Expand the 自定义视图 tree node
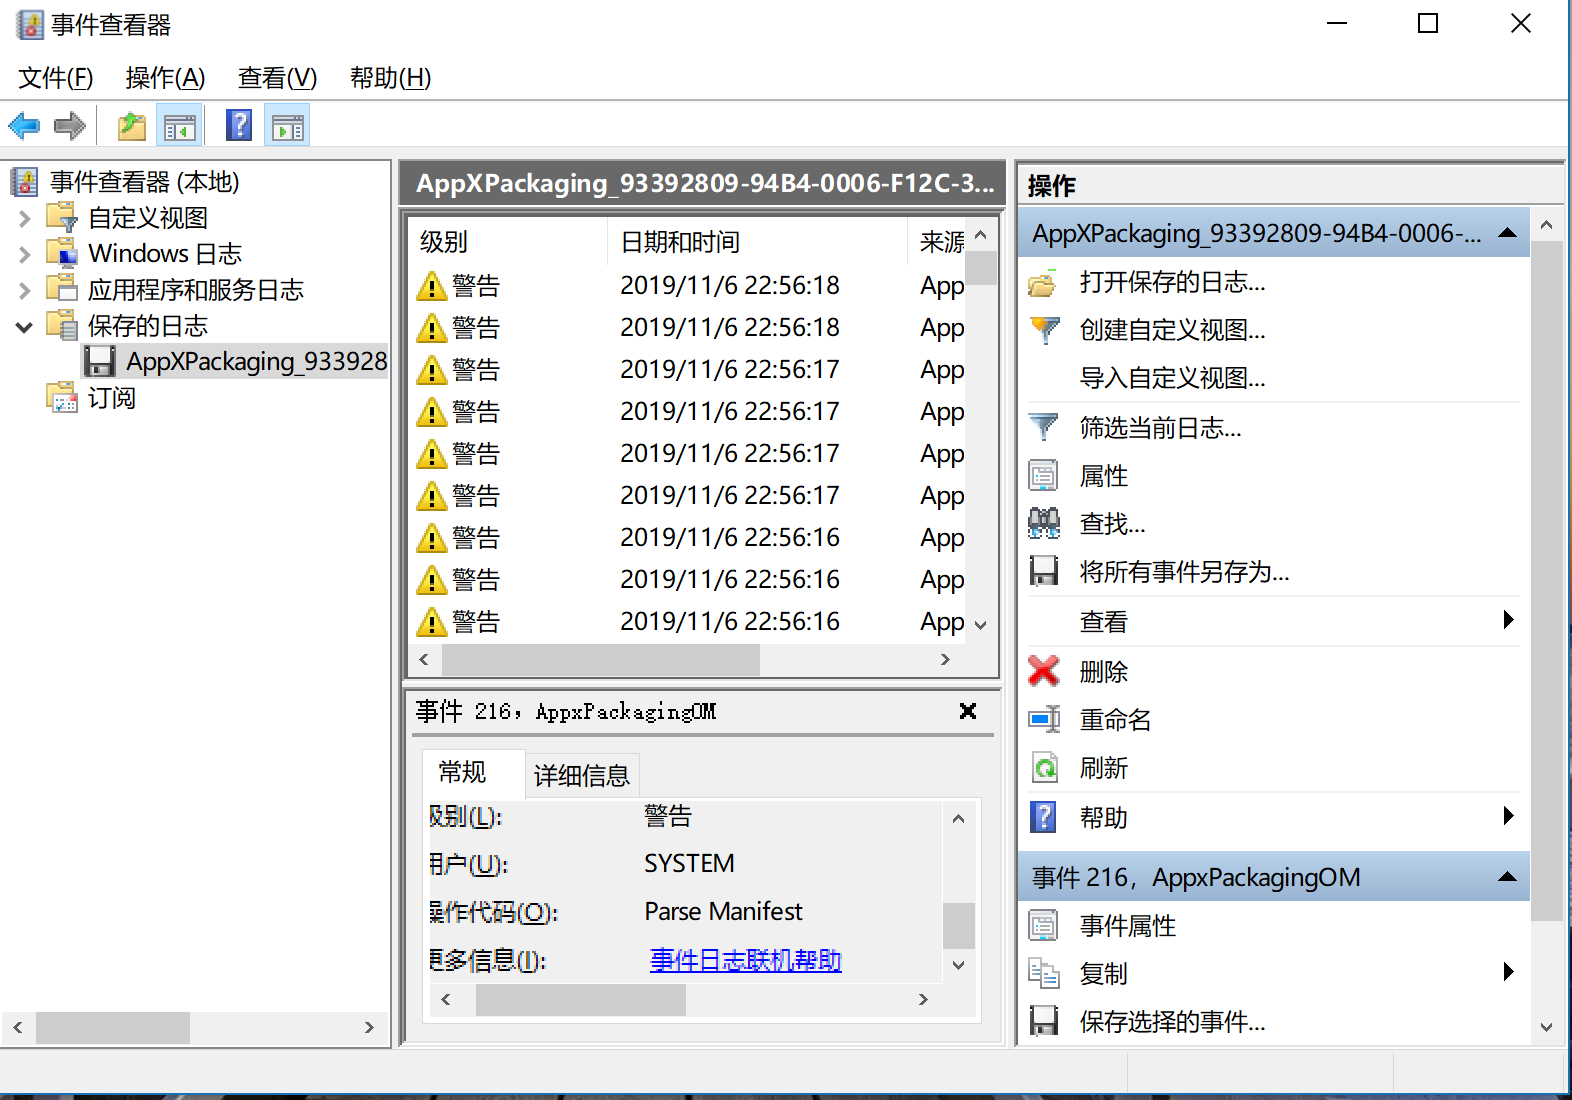 tap(25, 218)
